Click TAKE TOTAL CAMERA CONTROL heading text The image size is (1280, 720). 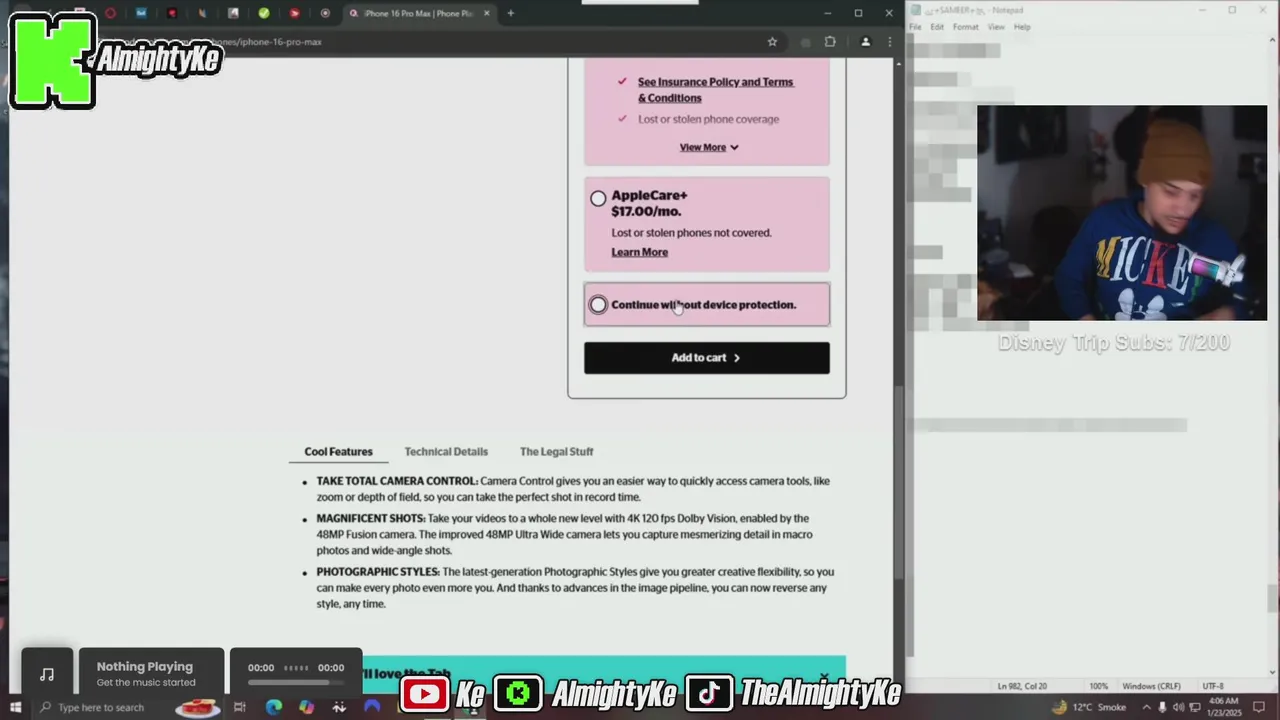[x=397, y=481]
